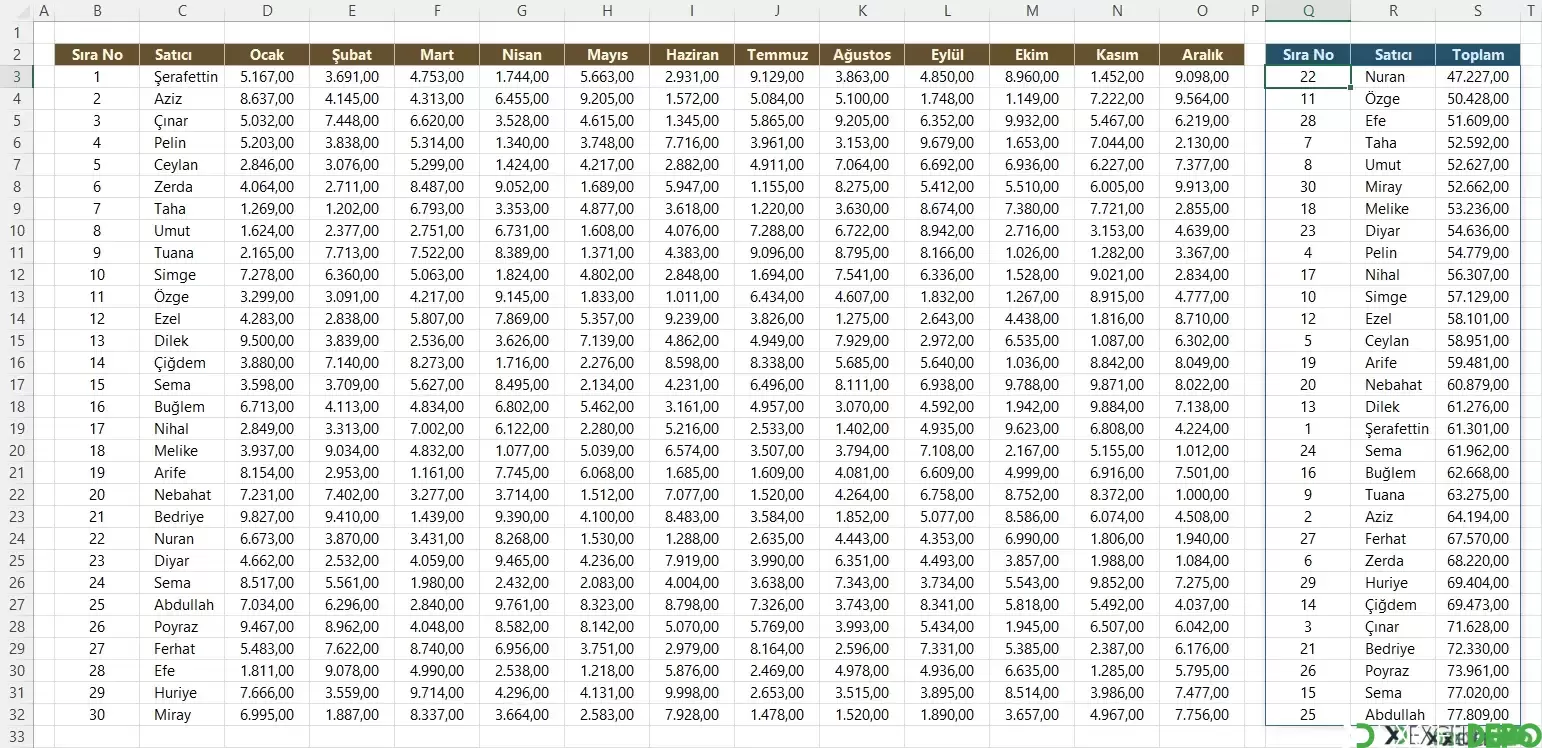Image resolution: width=1542 pixels, height=748 pixels.
Task: Select the row 15 header
Action: (x=16, y=341)
